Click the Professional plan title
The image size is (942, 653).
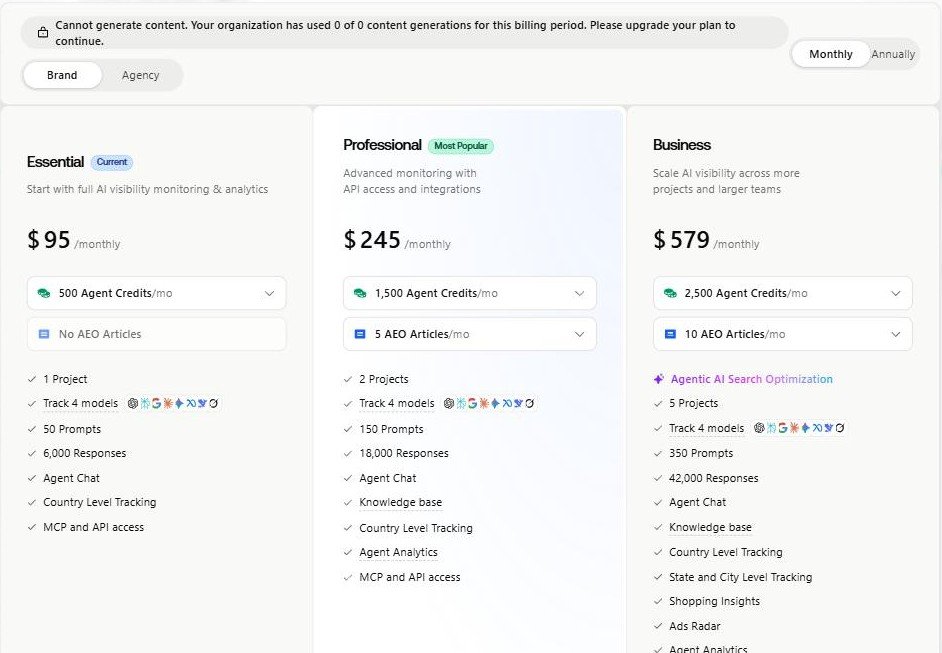pyautogui.click(x=382, y=145)
